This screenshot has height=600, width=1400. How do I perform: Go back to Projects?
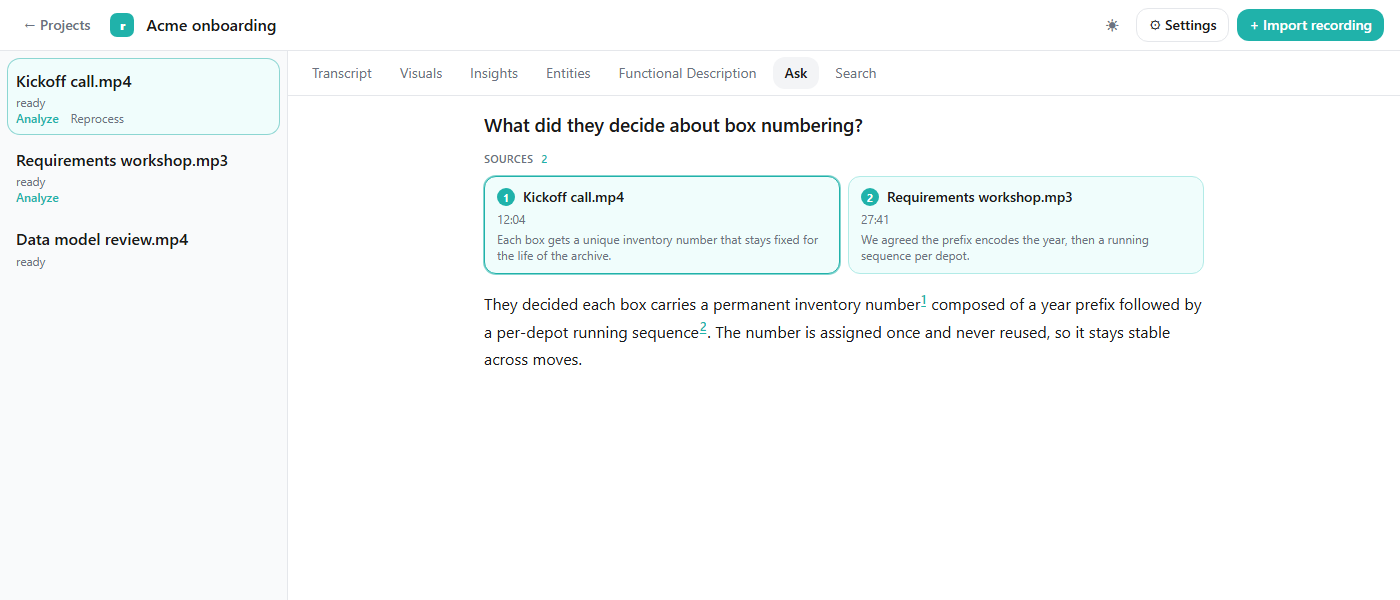(57, 25)
